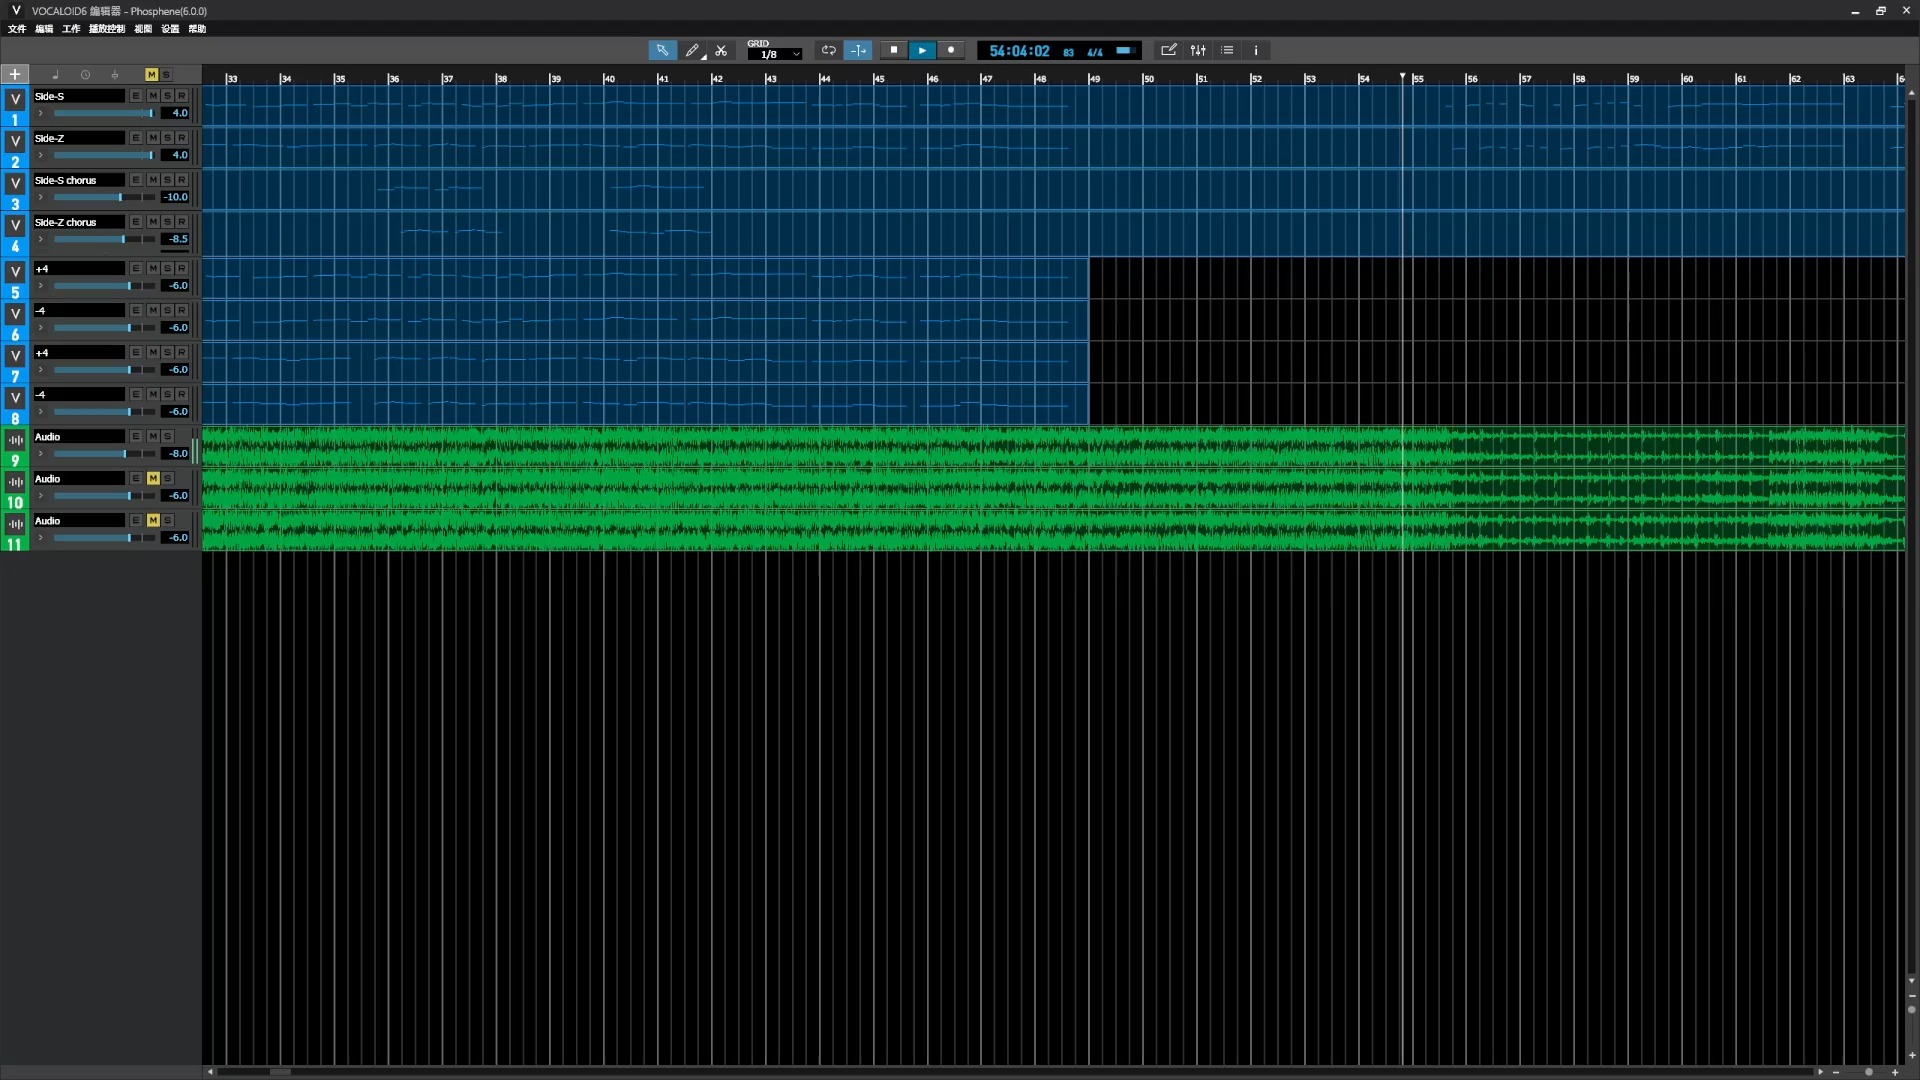Open the 工作 menu

tap(71, 29)
